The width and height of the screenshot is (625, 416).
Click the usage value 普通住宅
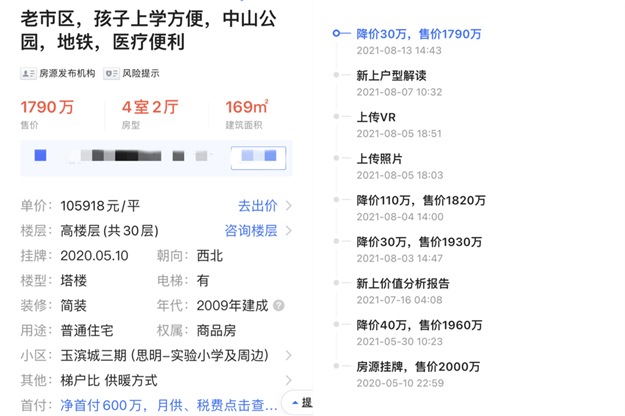click(x=87, y=330)
